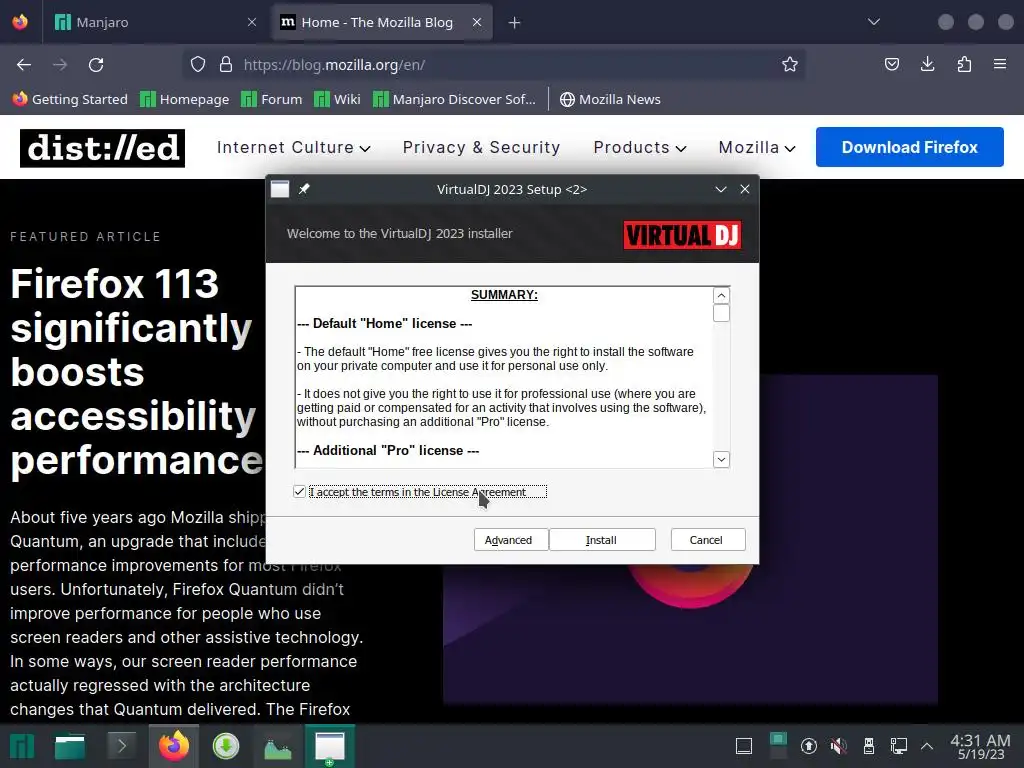Open the Manjaro application launcher

tap(22, 746)
